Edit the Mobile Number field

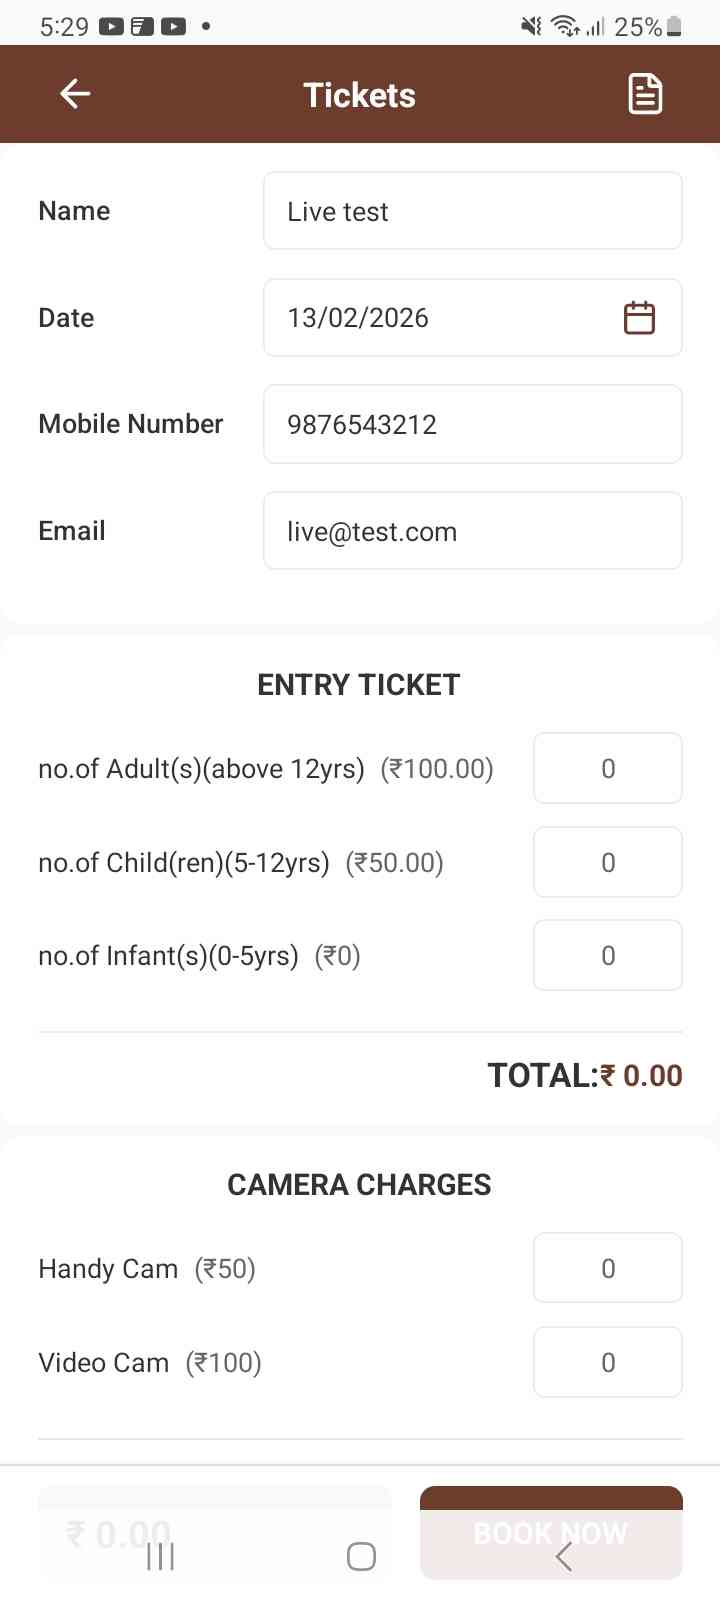(x=472, y=424)
